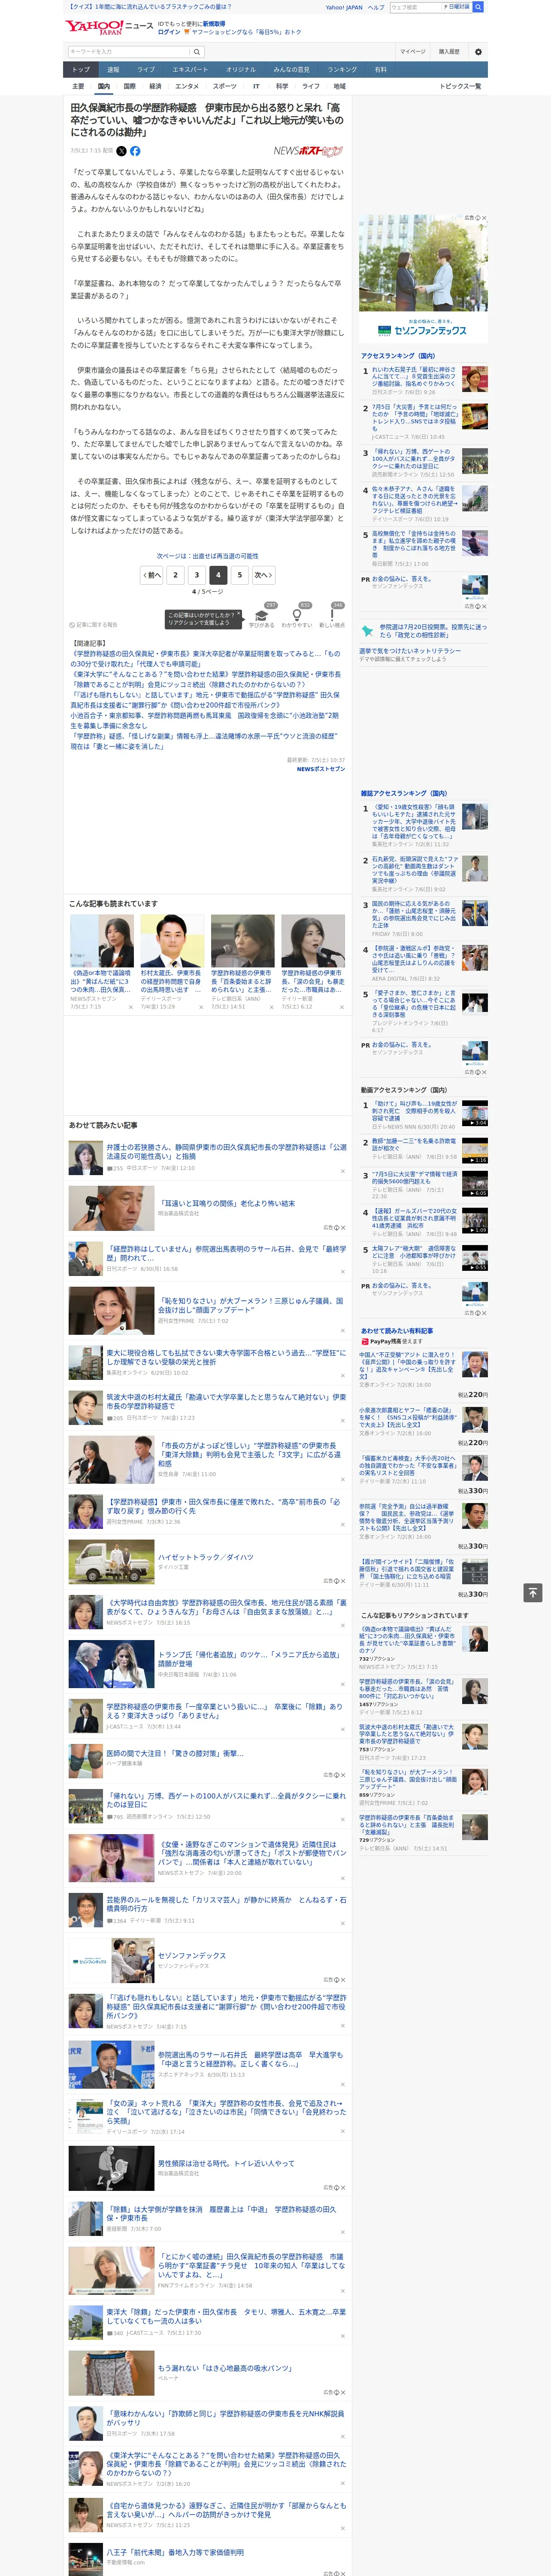Go to article page 2
Screen dimensions: 551x2576
[x=175, y=575]
